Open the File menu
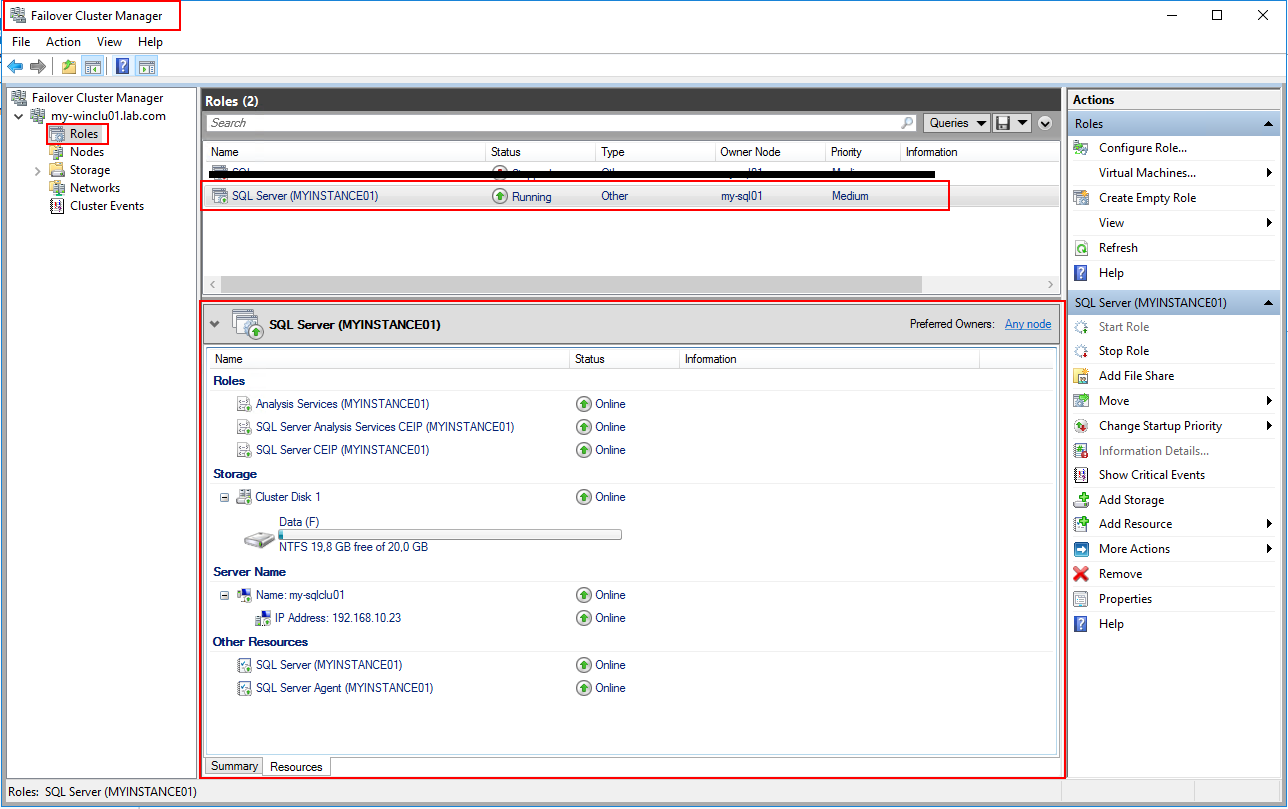This screenshot has height=809, width=1288. tap(21, 42)
